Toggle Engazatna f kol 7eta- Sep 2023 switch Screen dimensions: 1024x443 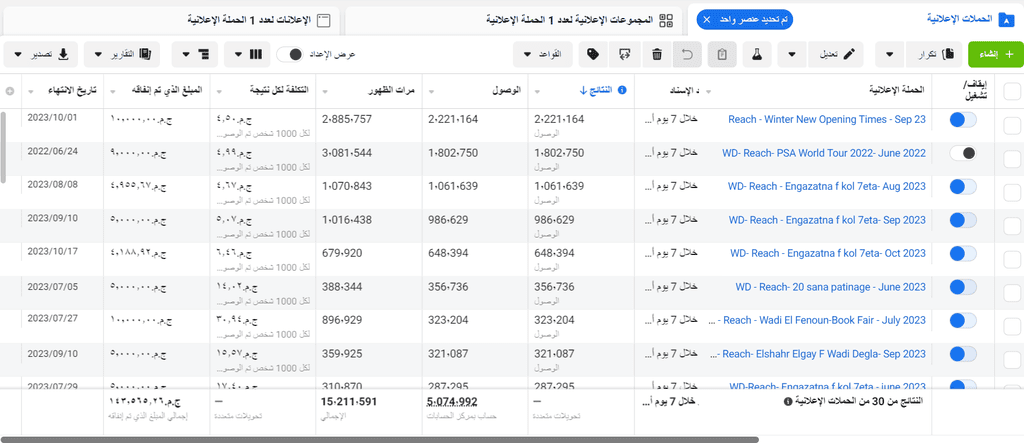tap(963, 220)
